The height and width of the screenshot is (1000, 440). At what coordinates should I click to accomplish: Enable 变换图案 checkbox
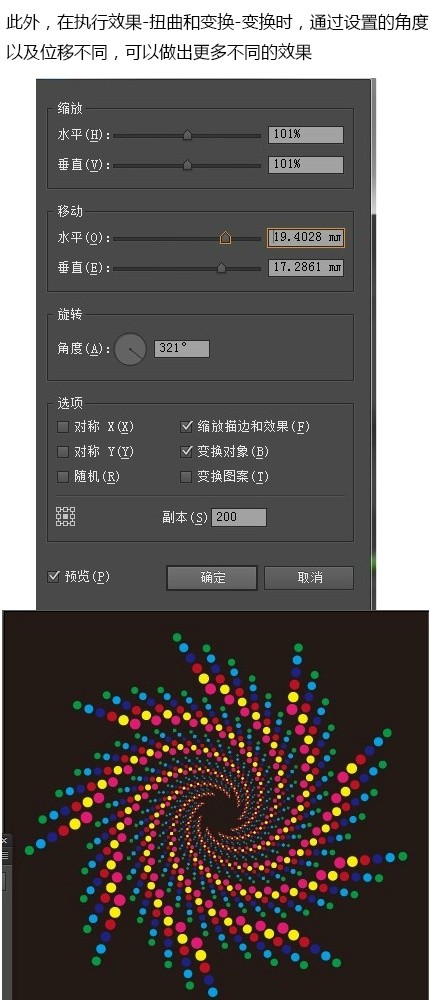pos(186,476)
